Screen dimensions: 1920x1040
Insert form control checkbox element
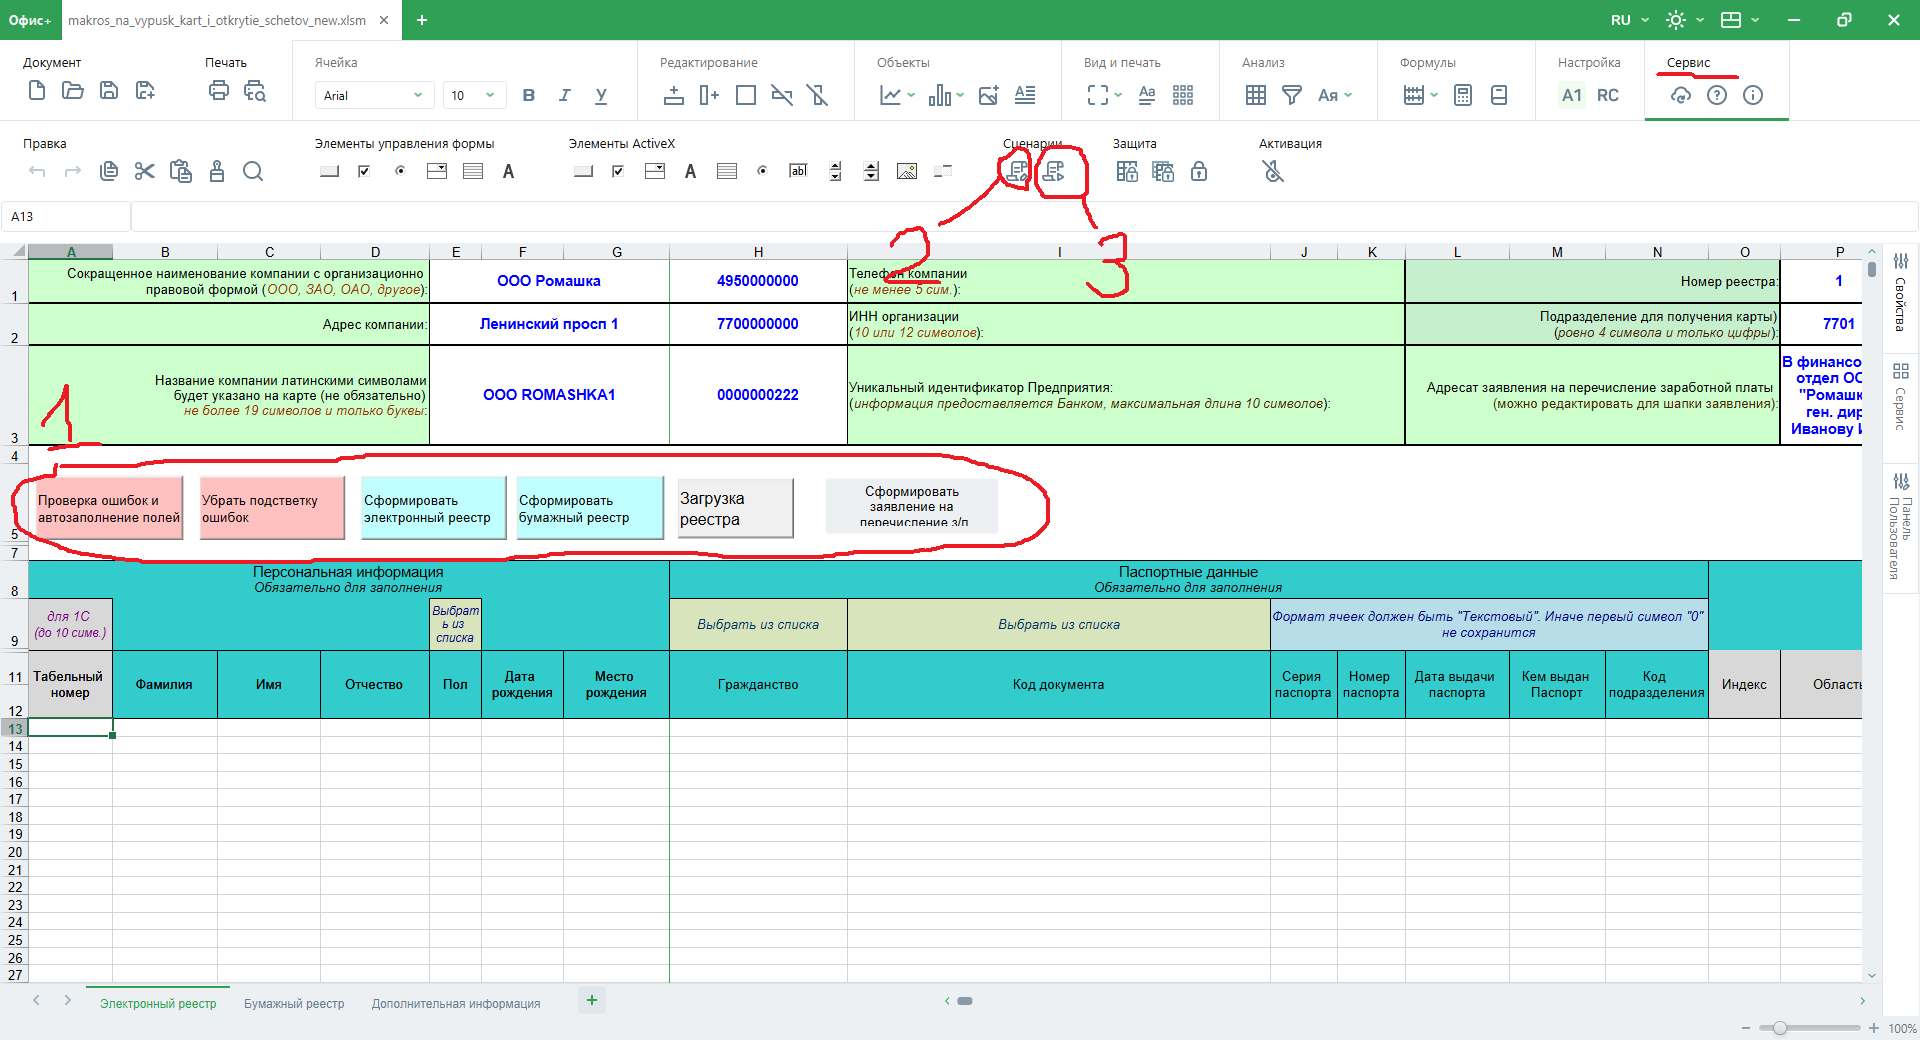coord(364,172)
